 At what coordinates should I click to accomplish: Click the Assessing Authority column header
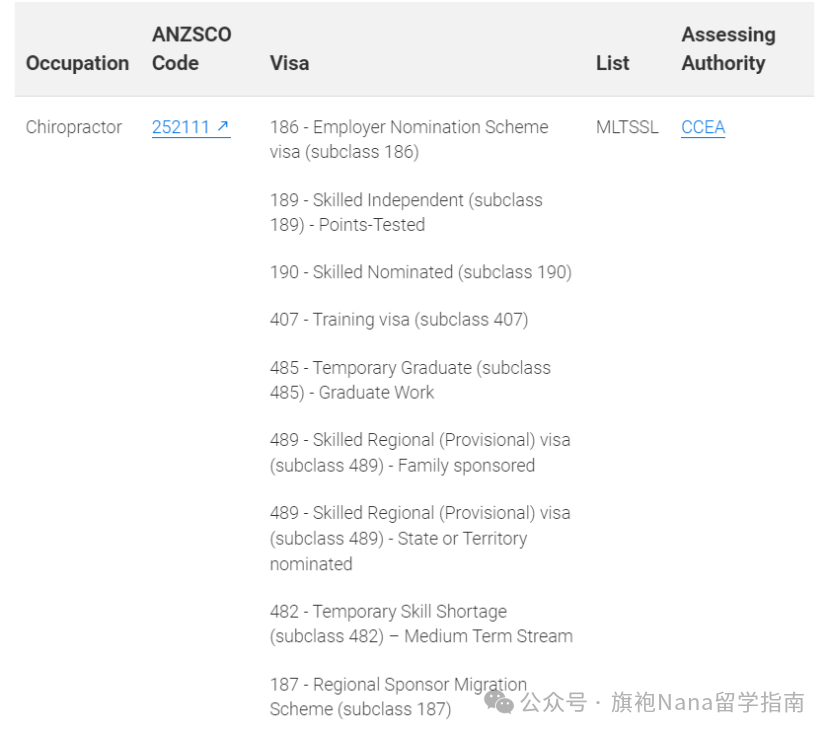[x=728, y=49]
